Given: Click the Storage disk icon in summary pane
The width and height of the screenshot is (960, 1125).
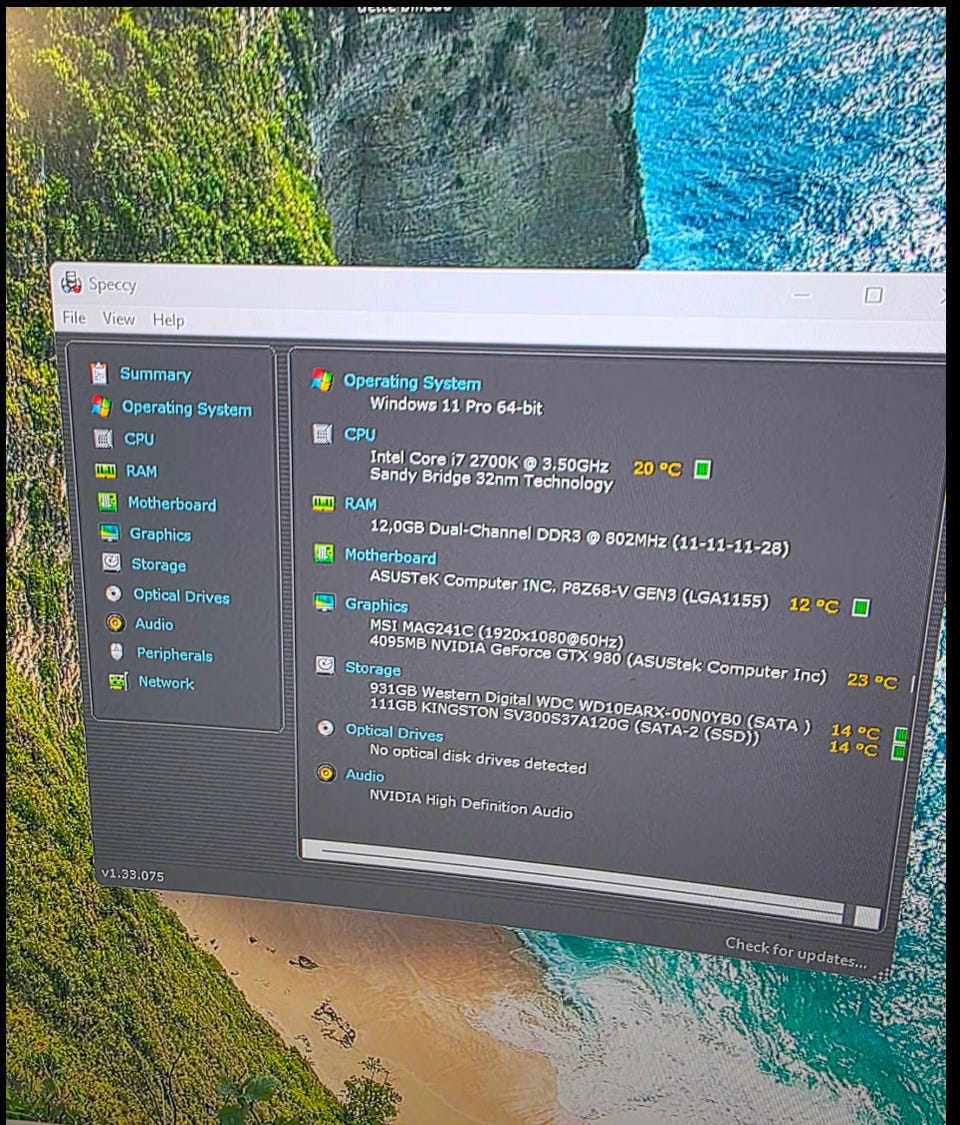Looking at the screenshot, I should 325,665.
